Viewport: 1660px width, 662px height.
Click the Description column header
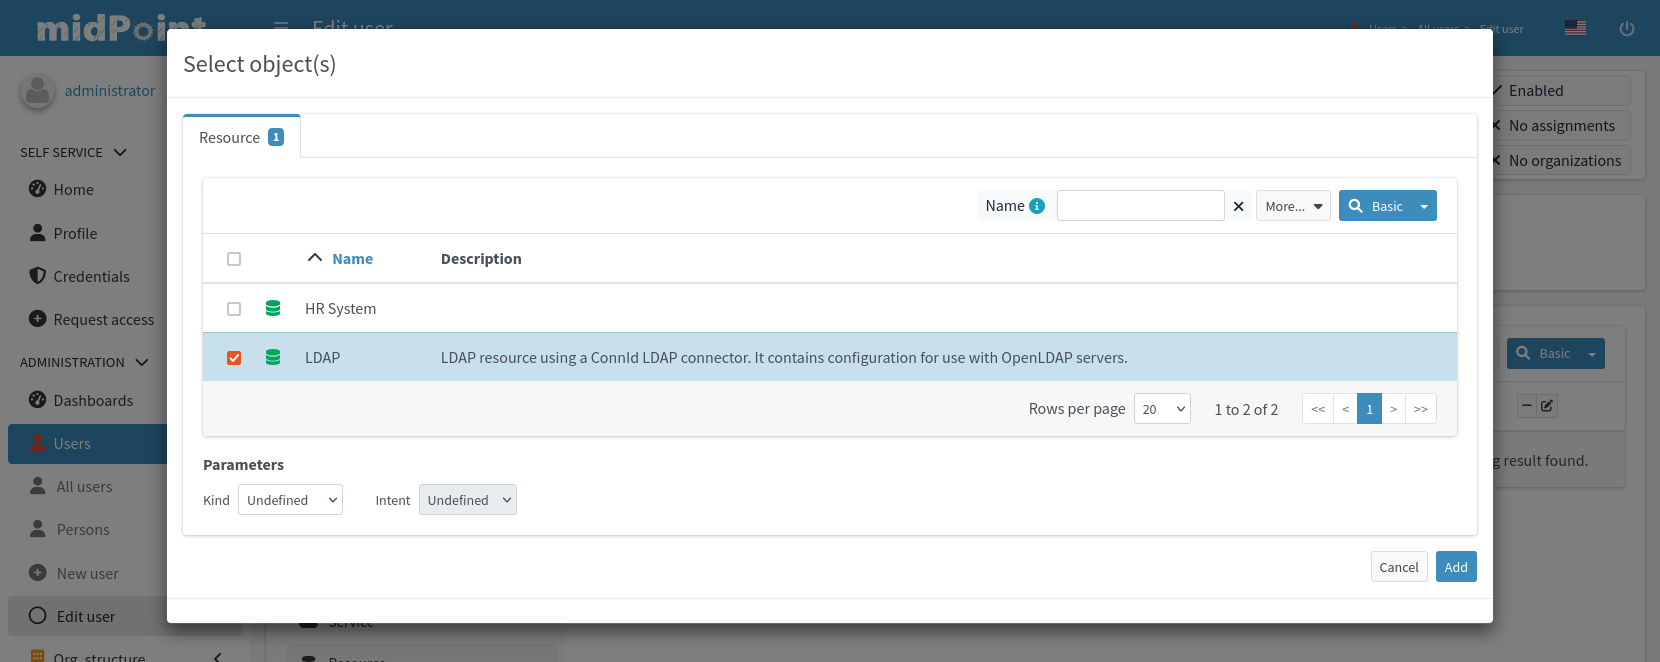point(481,258)
